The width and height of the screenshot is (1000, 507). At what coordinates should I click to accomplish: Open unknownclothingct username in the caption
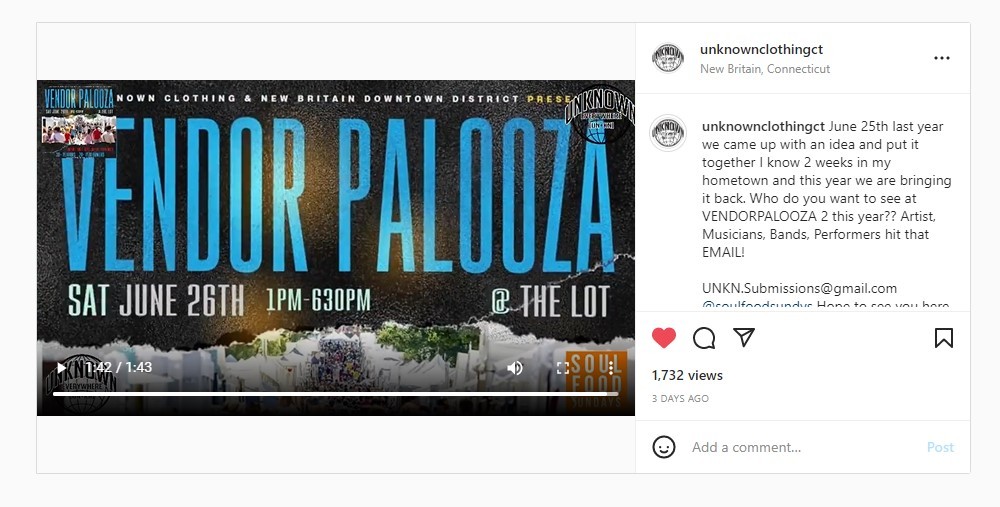763,126
